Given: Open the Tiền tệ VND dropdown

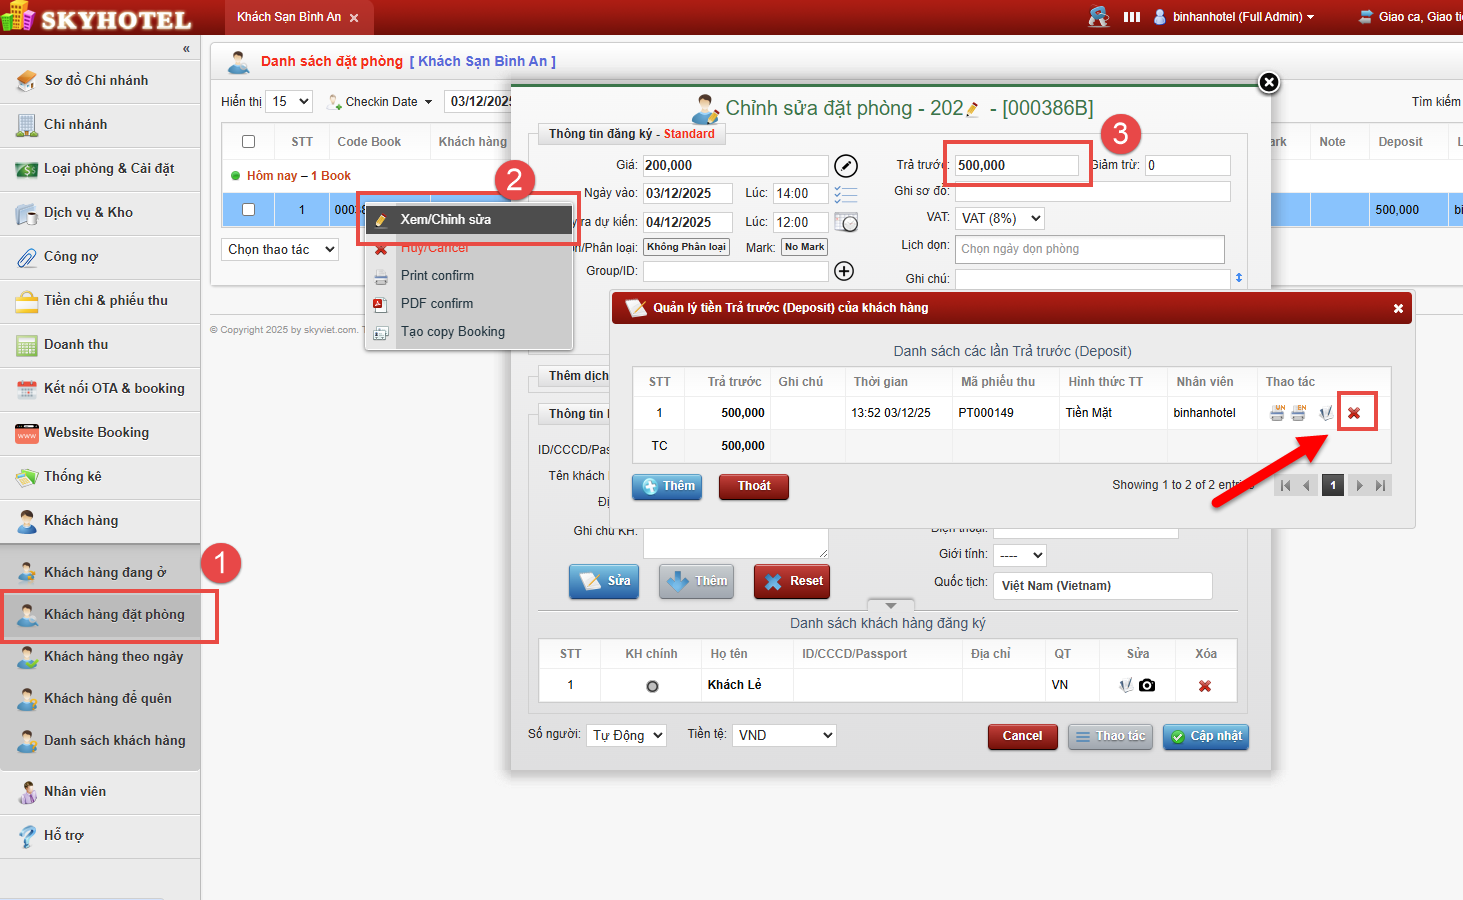Looking at the screenshot, I should point(785,735).
